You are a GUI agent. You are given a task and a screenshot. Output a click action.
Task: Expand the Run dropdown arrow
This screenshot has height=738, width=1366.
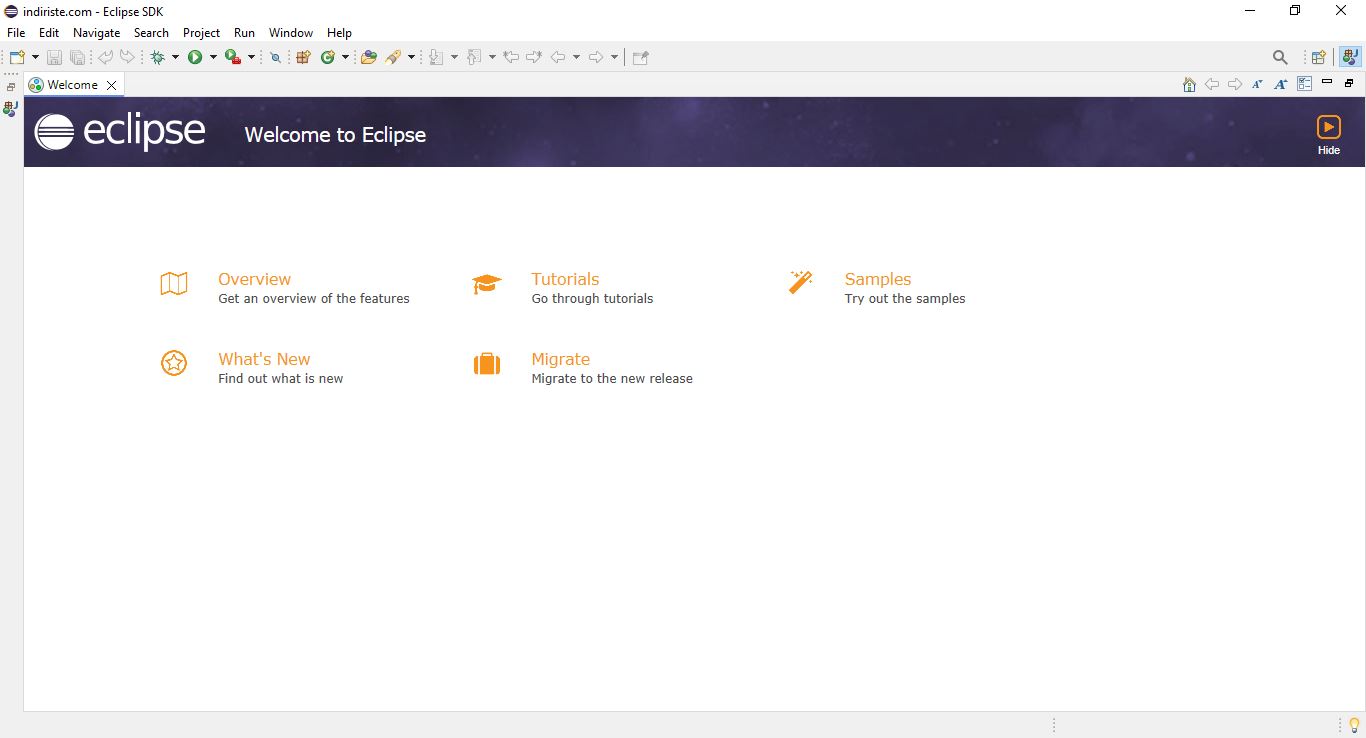[x=213, y=58]
